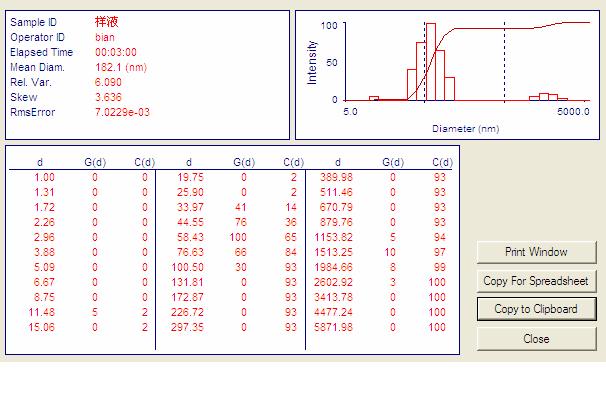This screenshot has width=606, height=401.
Task: Select the Skew value 3.636
Action: click(108, 97)
